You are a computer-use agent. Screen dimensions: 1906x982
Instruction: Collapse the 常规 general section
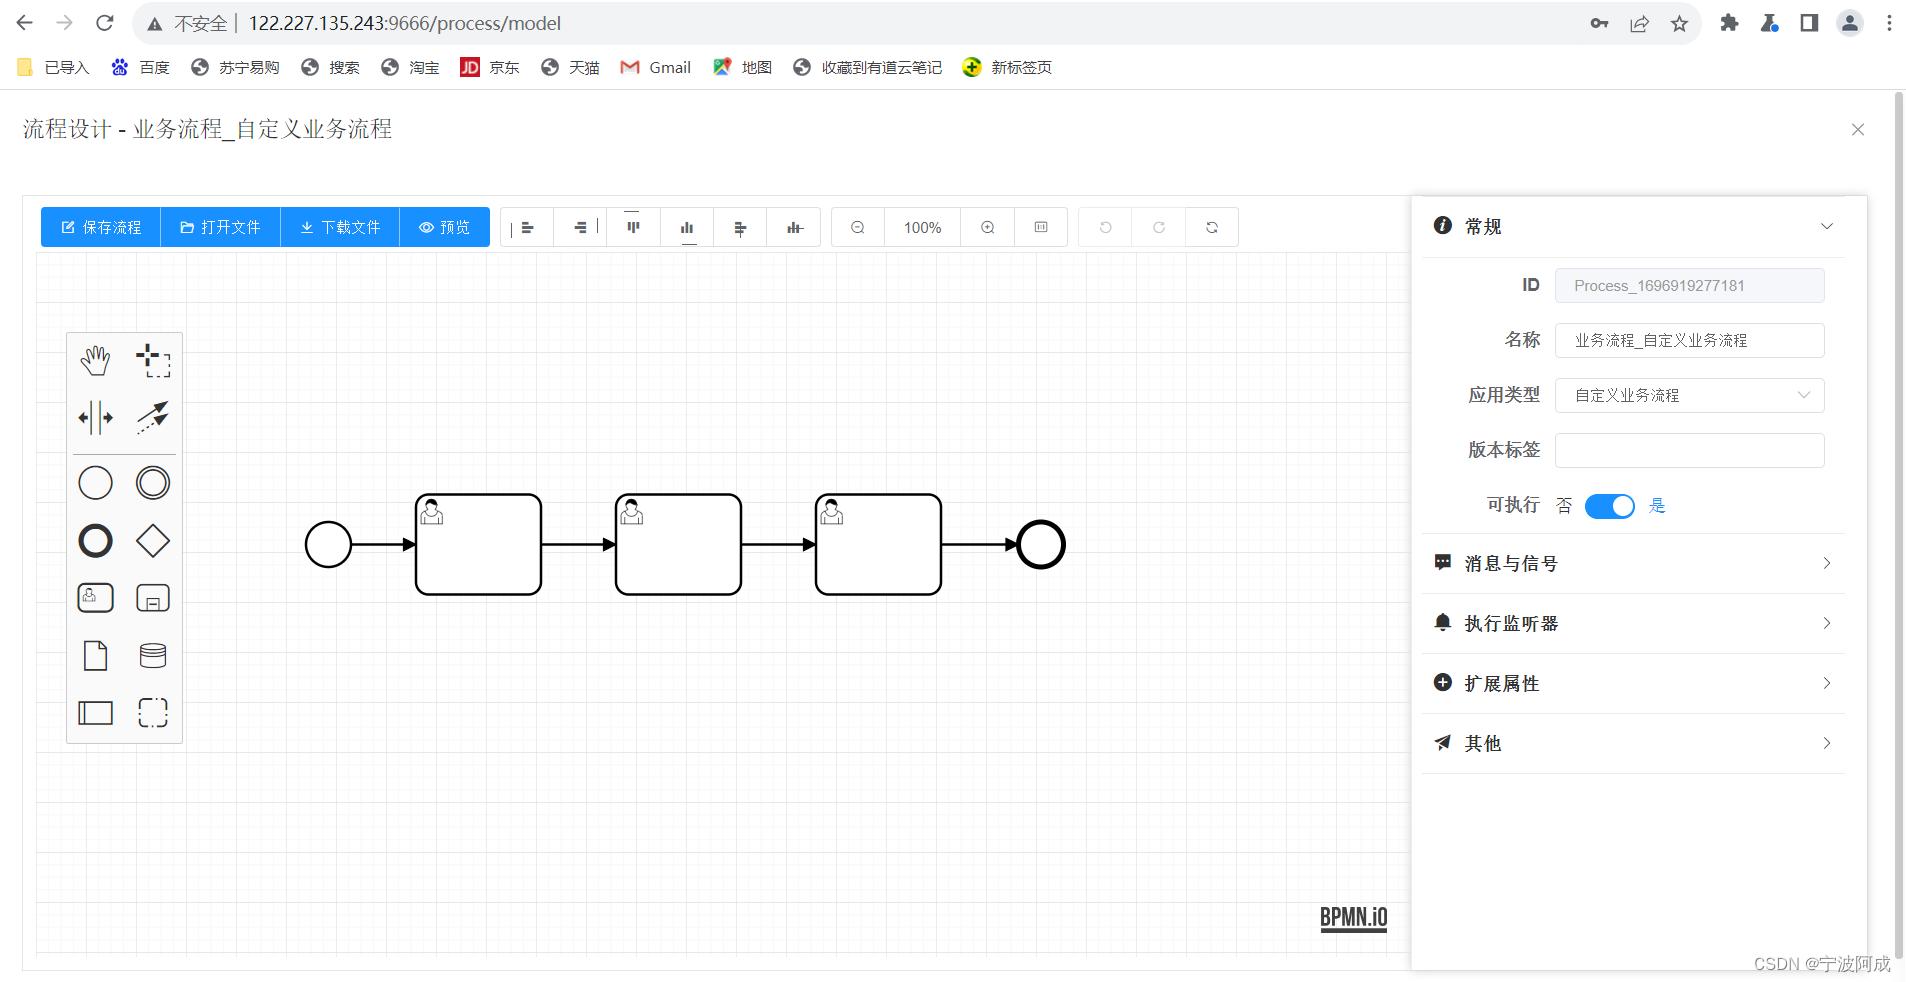[x=1633, y=227]
